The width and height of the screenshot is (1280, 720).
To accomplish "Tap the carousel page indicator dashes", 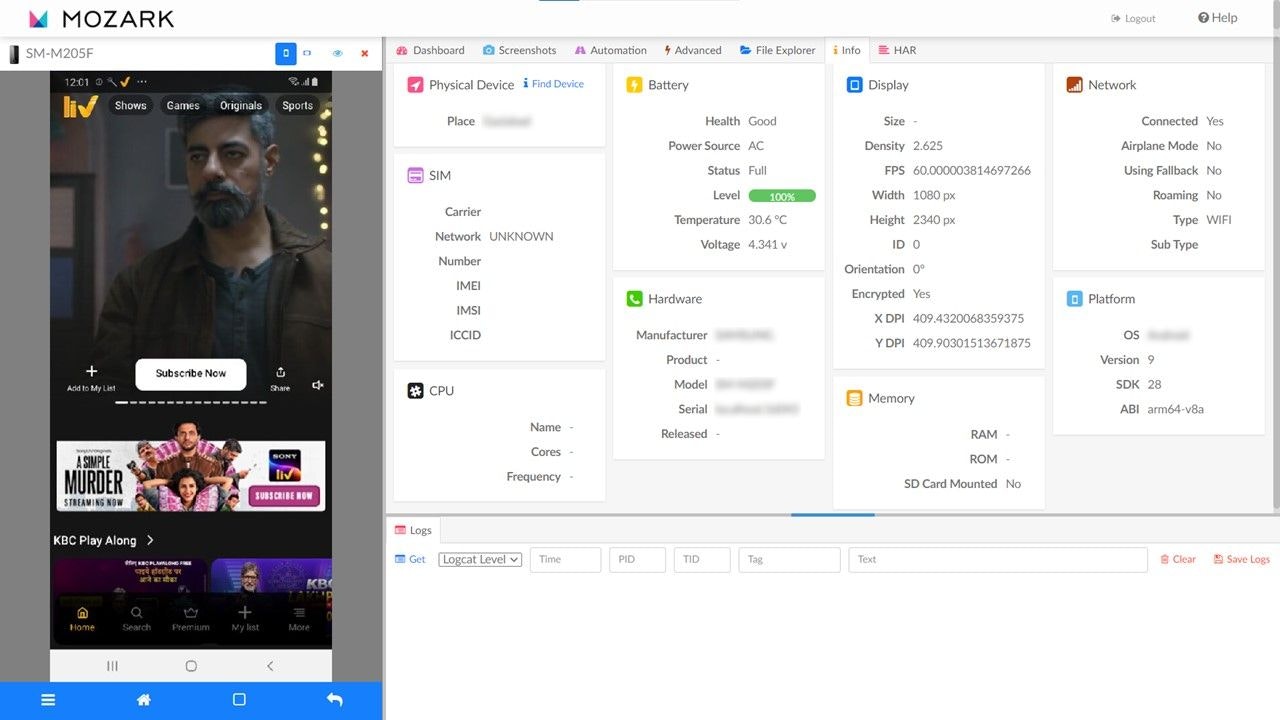I will click(x=191, y=402).
